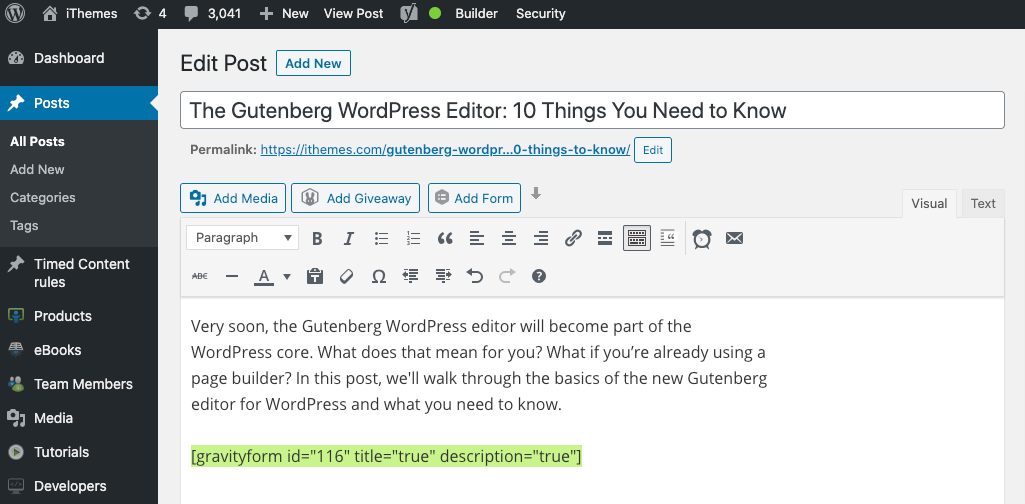Viewport: 1025px width, 504px height.
Task: Open the text color picker arrow
Action: pyautogui.click(x=286, y=277)
